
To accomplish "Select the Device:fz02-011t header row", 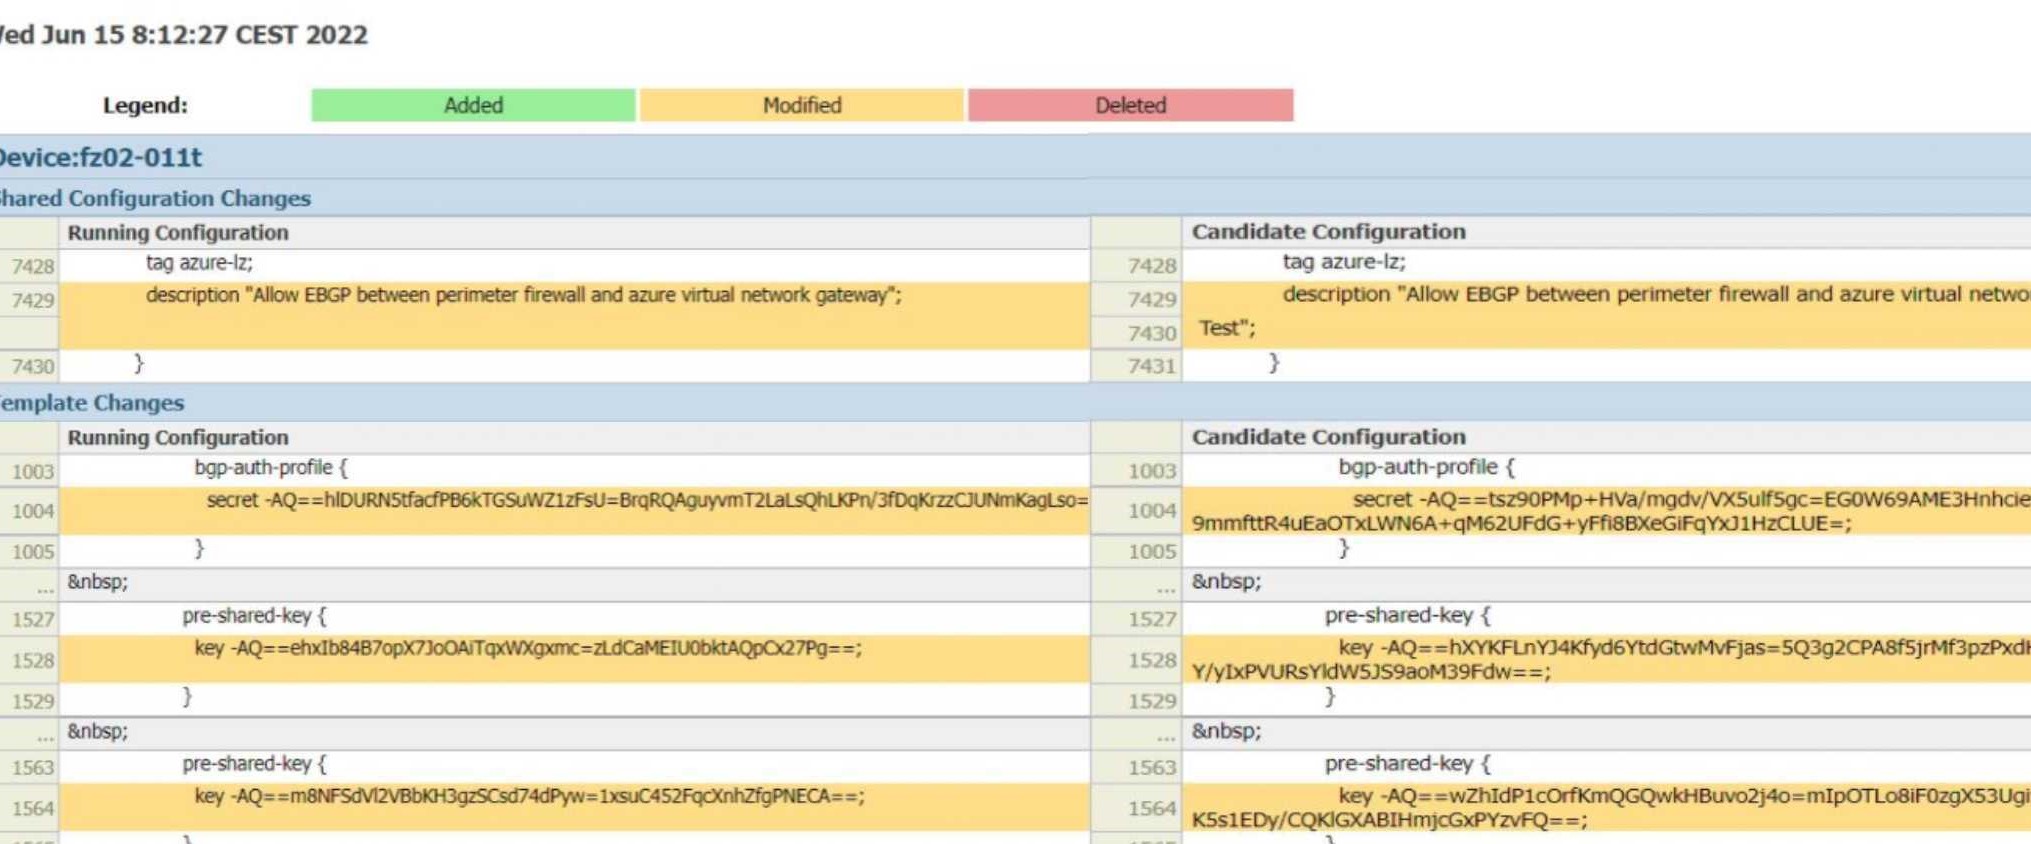I will (101, 157).
